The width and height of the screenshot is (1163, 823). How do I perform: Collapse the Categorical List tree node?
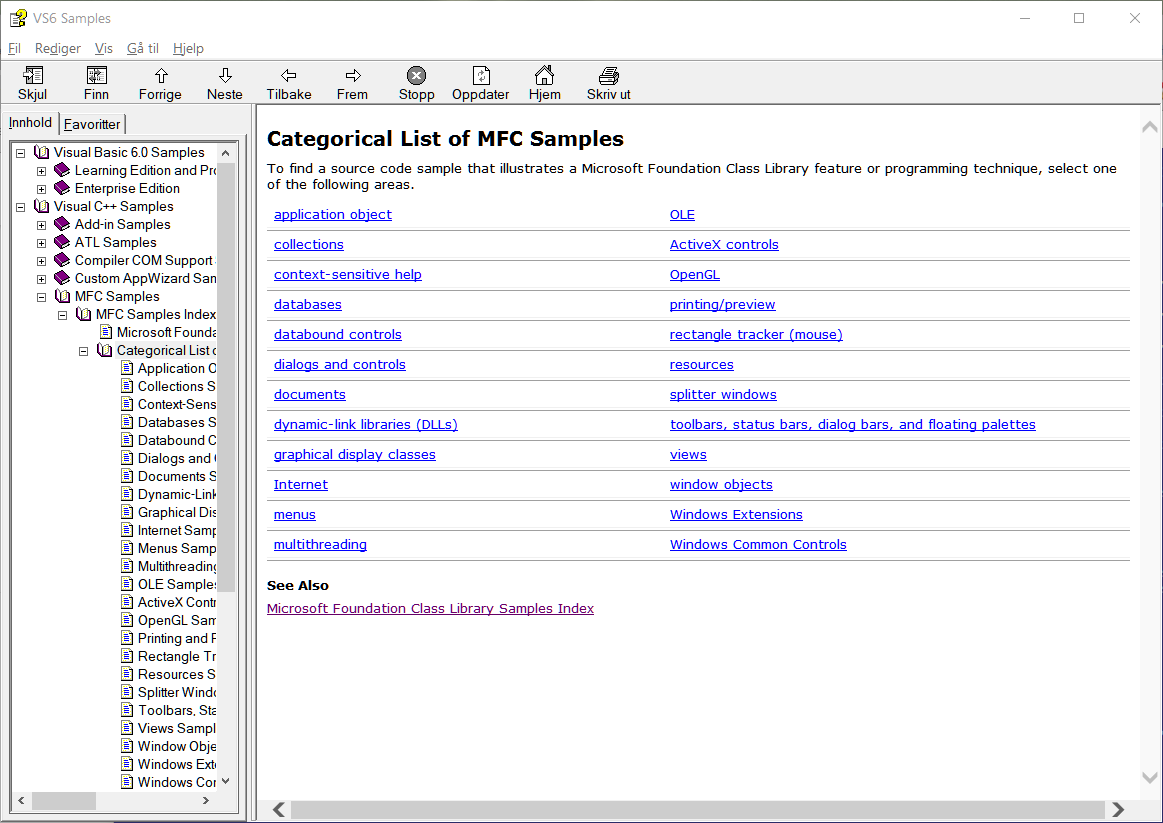click(84, 351)
